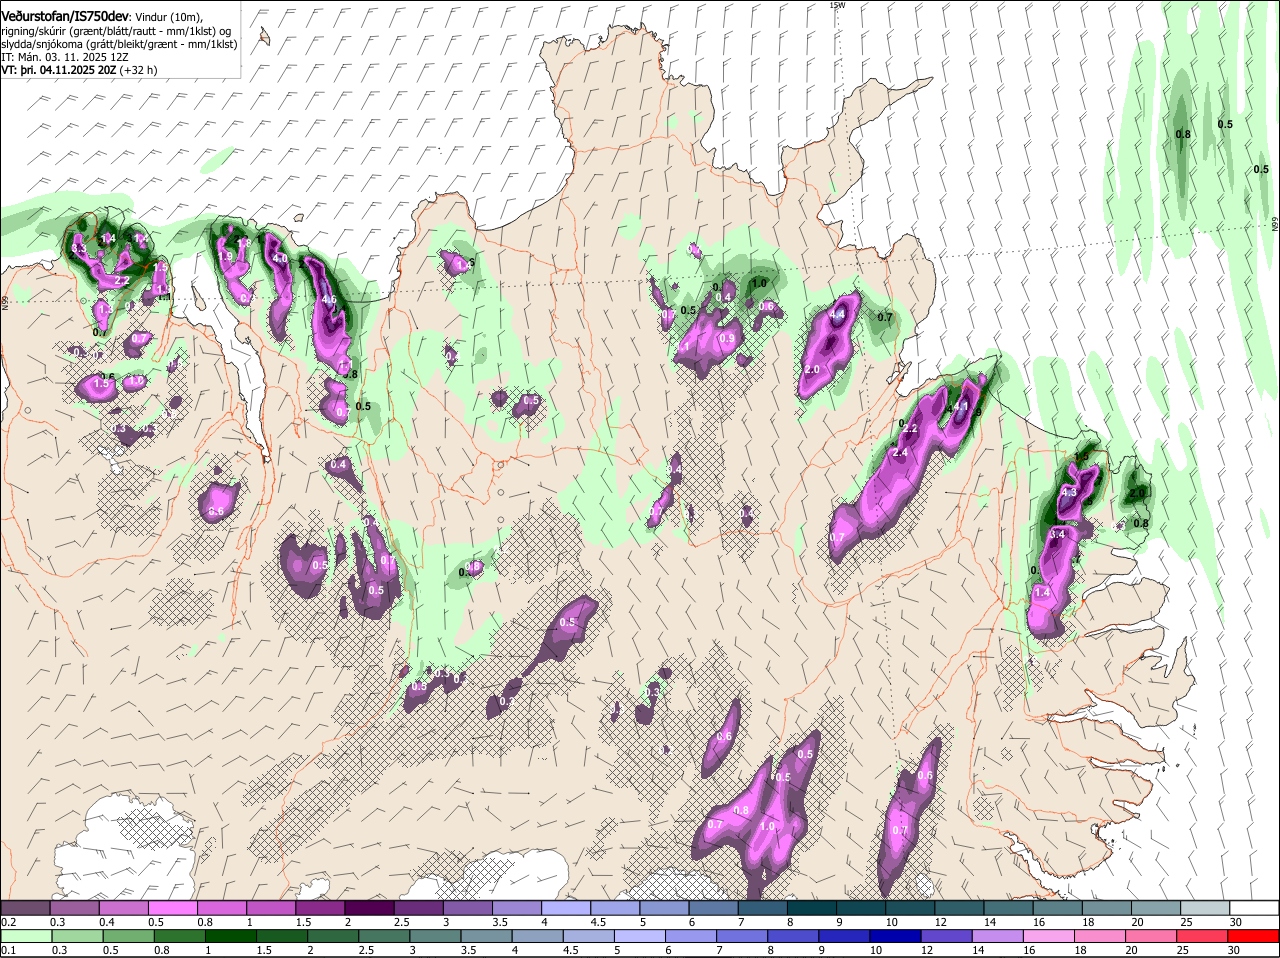Click the 8 dark teal swatch in the upper legend

(812, 907)
